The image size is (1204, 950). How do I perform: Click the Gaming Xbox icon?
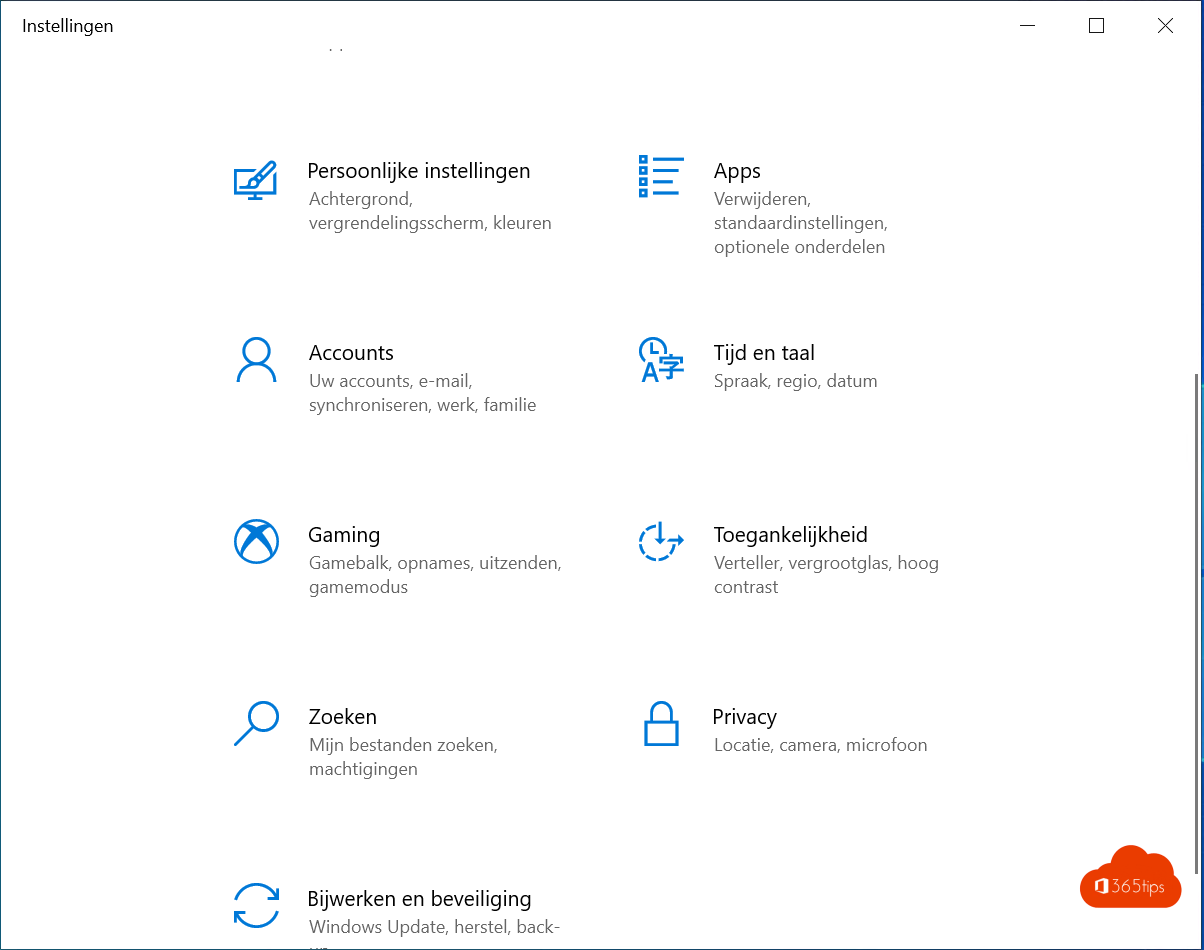coord(256,542)
